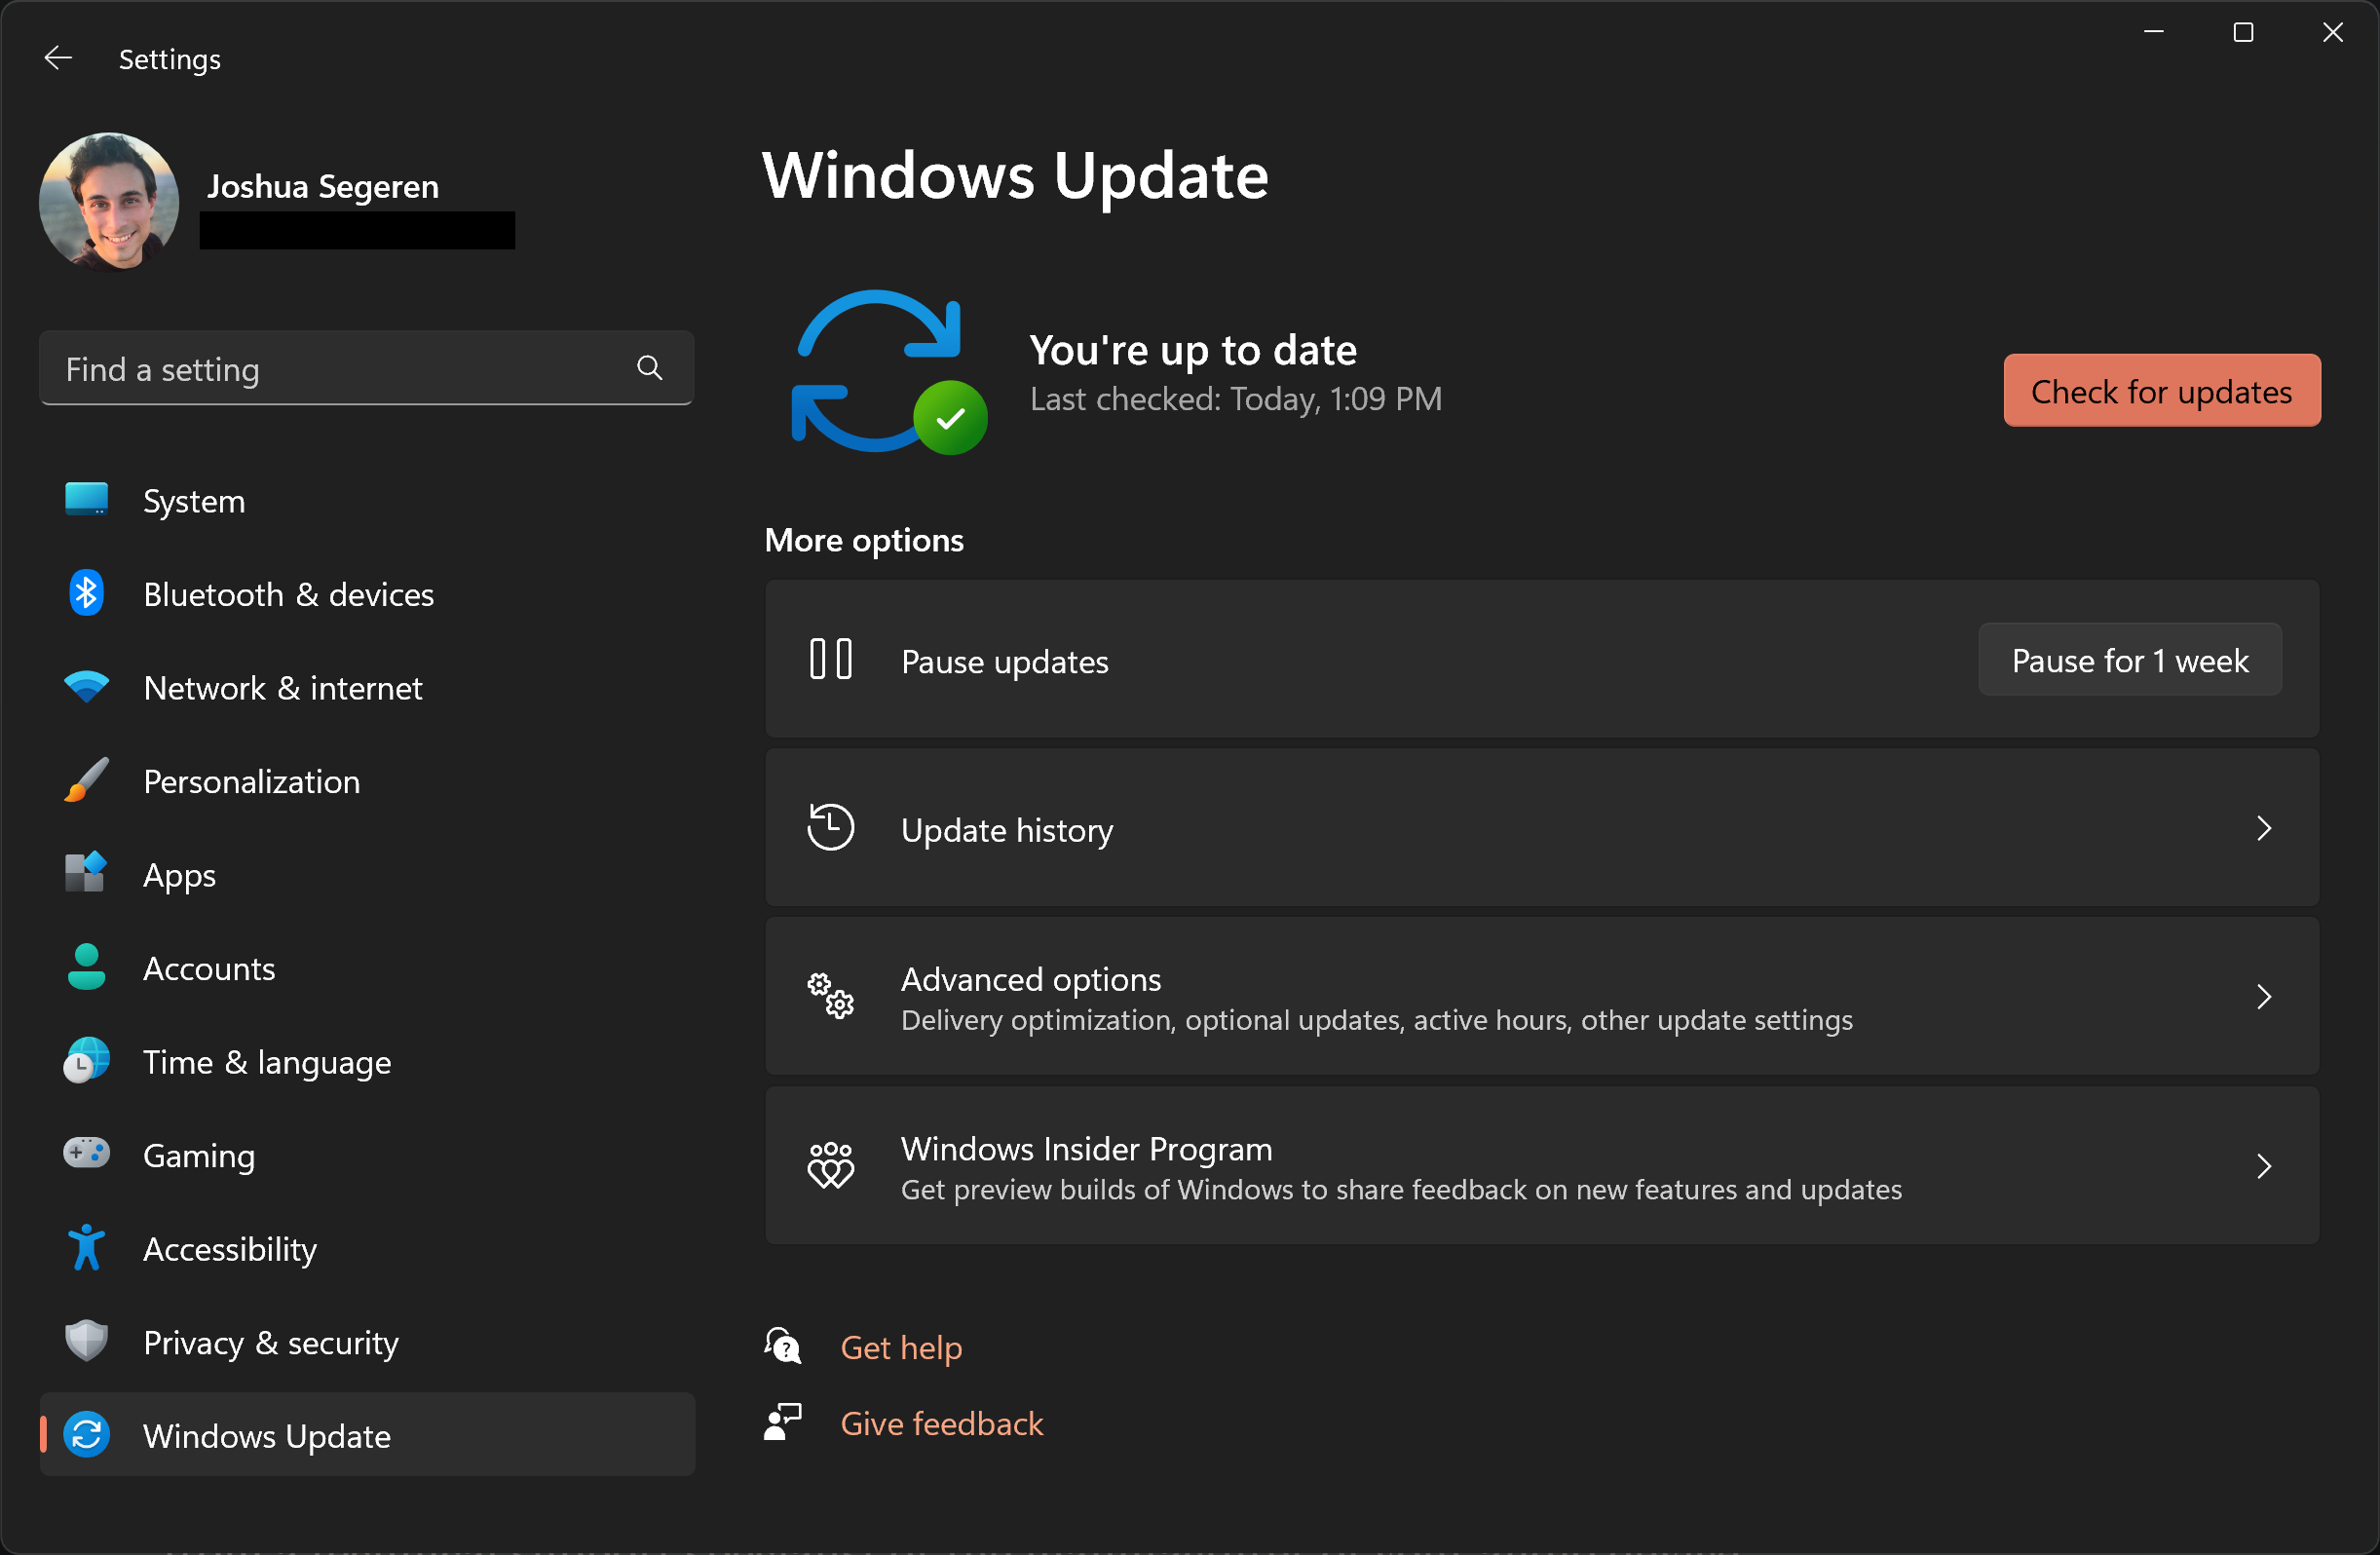Viewport: 2380px width, 1555px height.
Task: Open the Apps category
Action: [180, 876]
